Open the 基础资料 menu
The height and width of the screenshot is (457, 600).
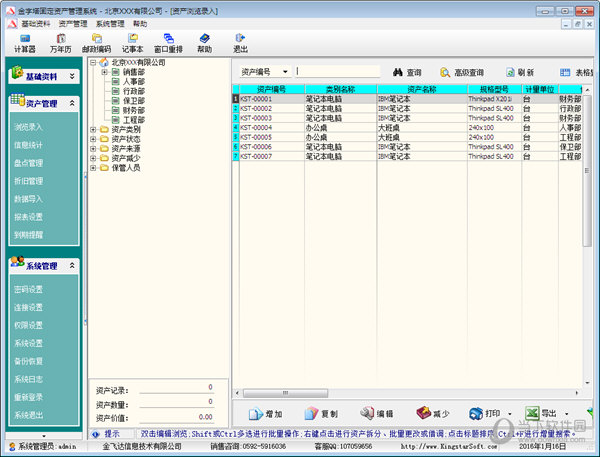(x=36, y=24)
